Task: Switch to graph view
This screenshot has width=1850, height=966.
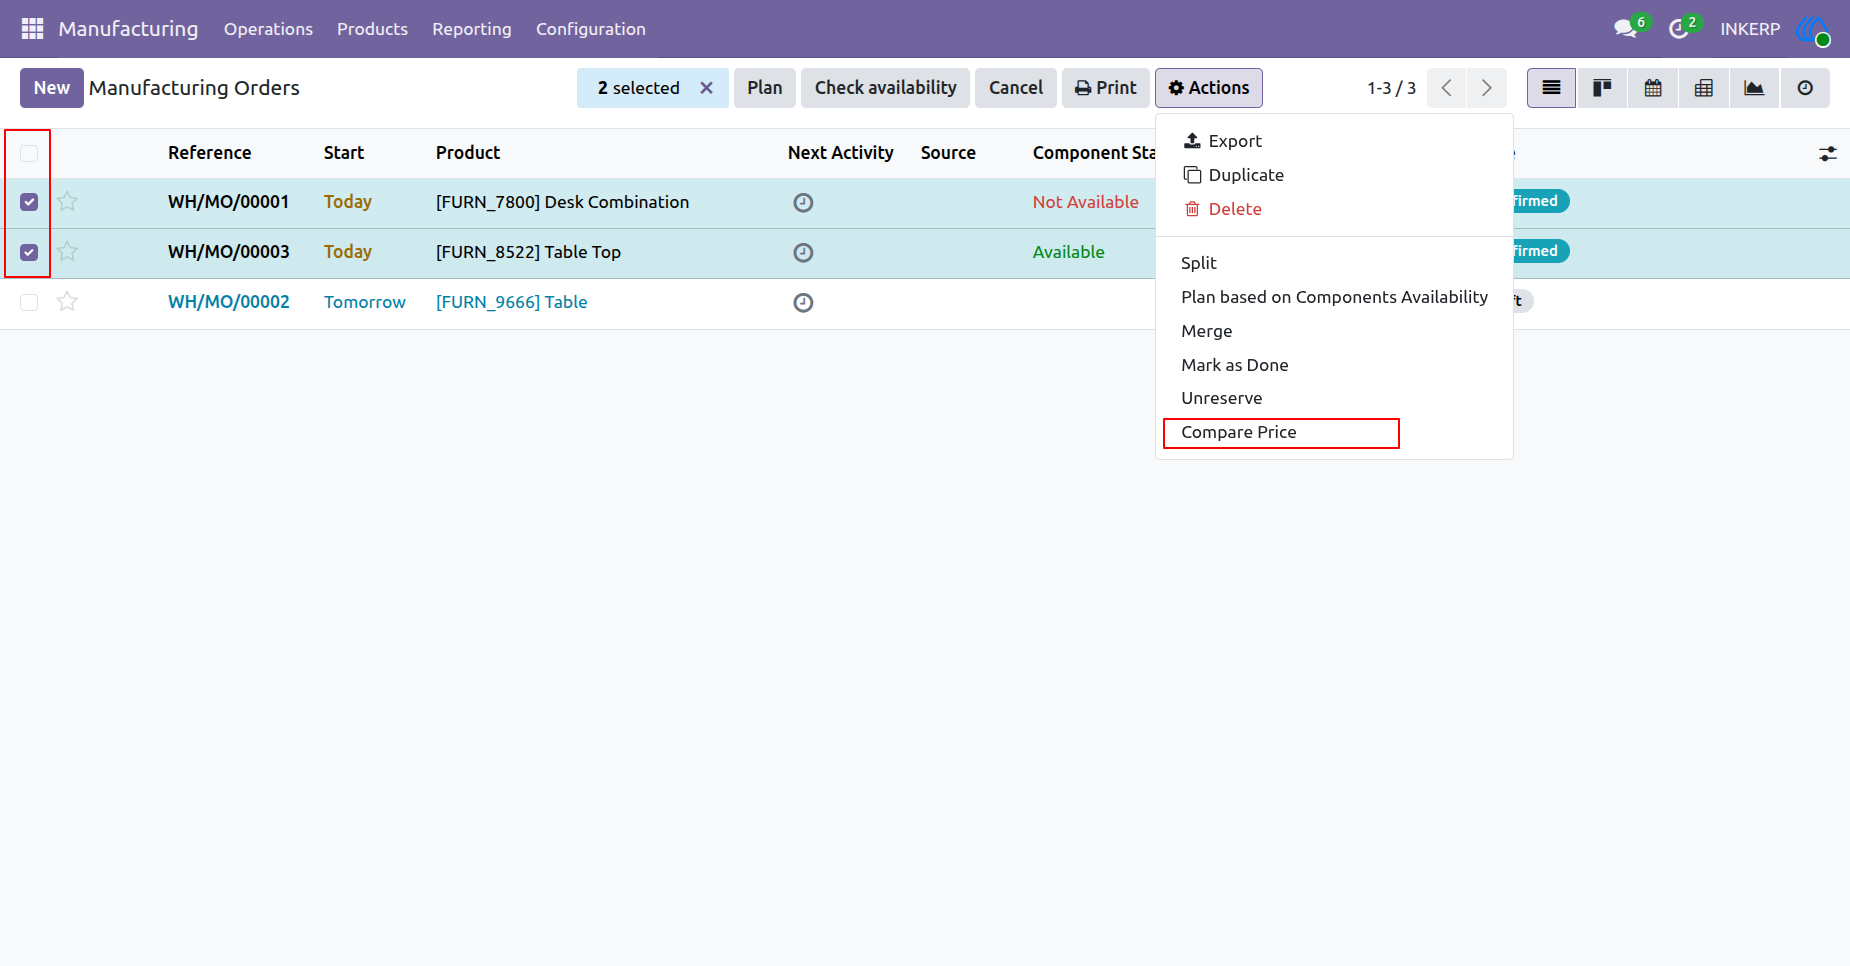Action: (1754, 88)
